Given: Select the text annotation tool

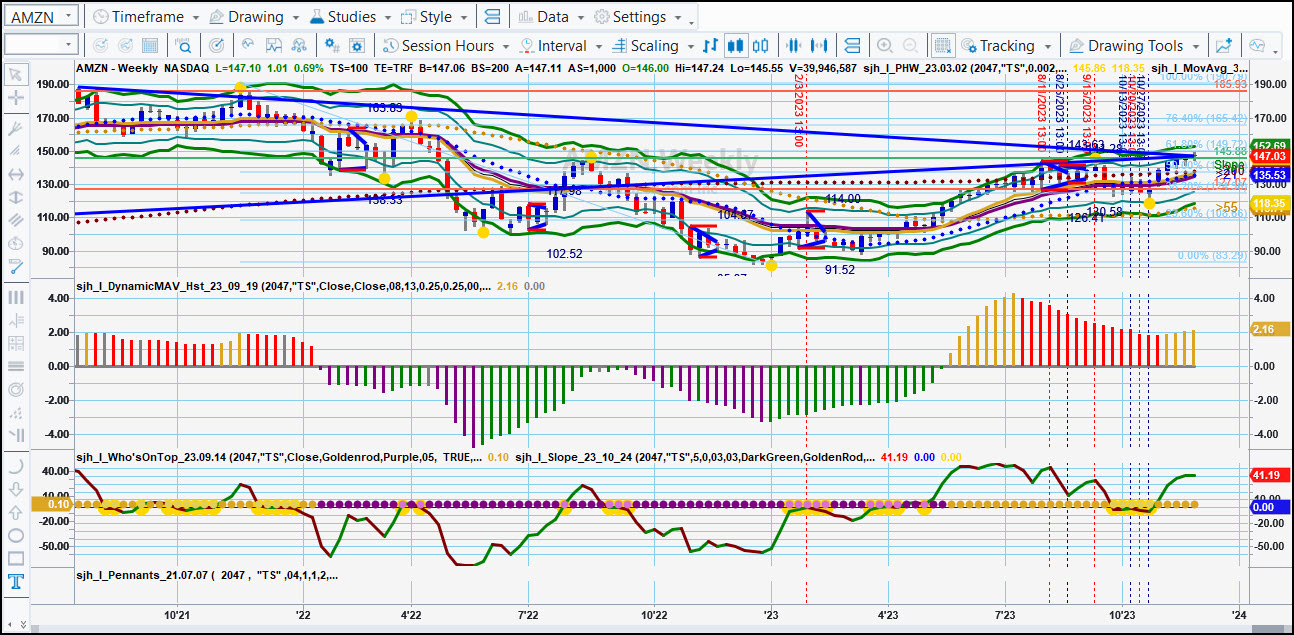Looking at the screenshot, I should [x=15, y=582].
